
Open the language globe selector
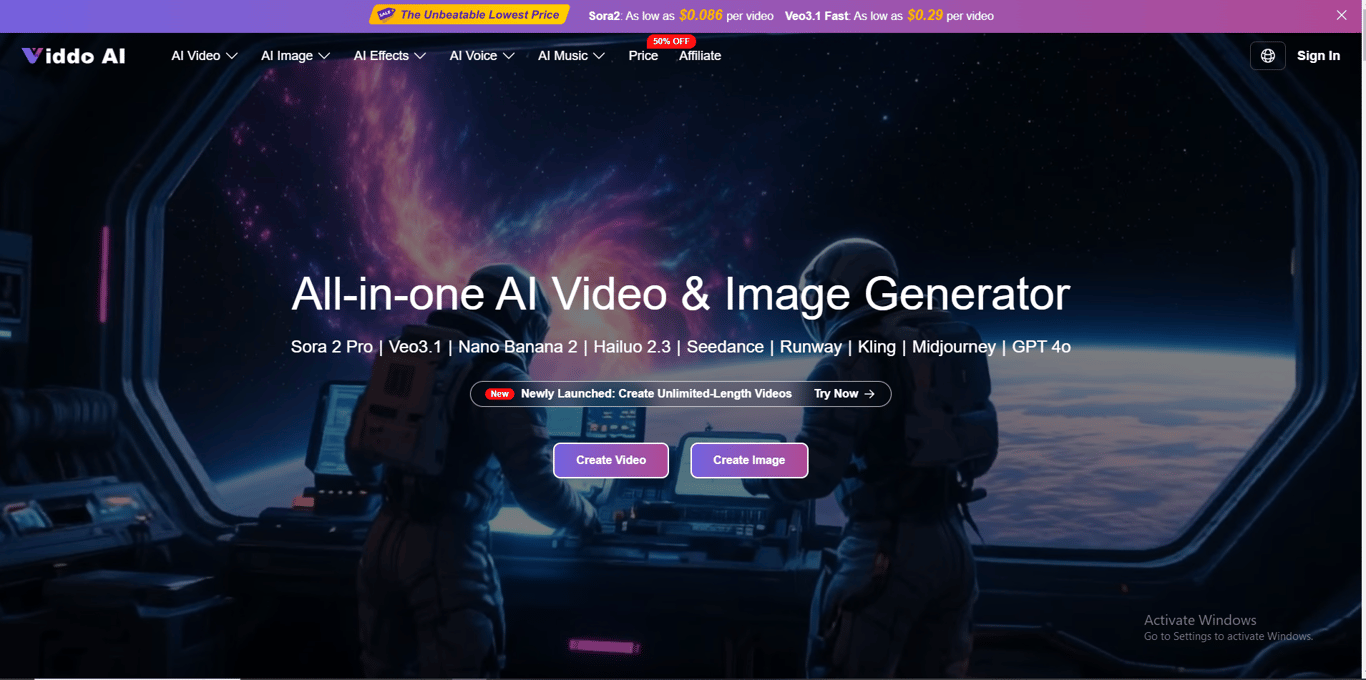pyautogui.click(x=1267, y=56)
